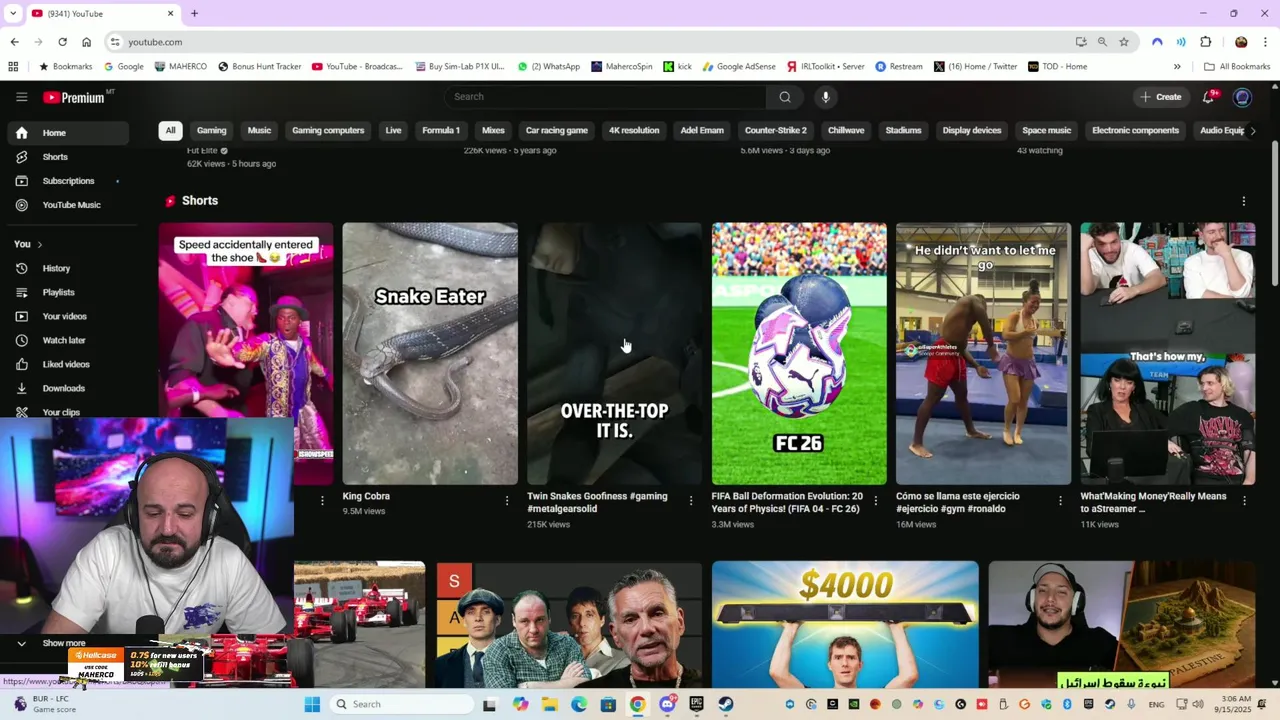
Task: Open options for FIFA Ball Deformation short
Action: point(875,500)
